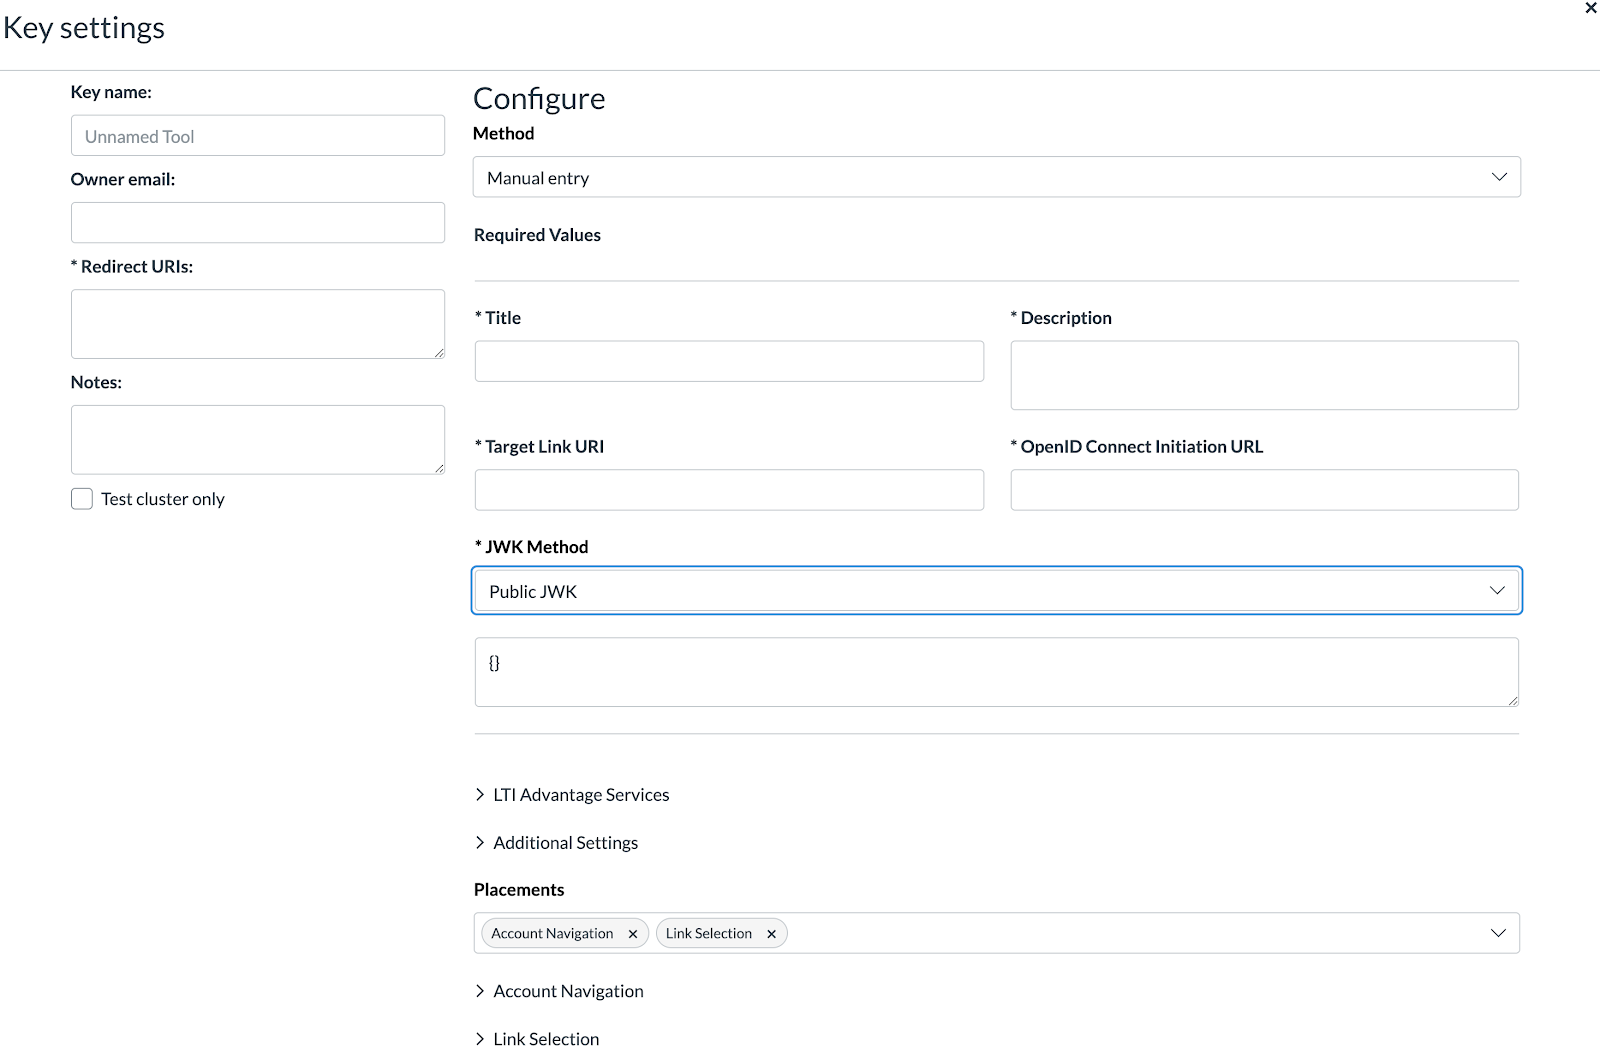Remove the Account Navigation placement tag
The height and width of the screenshot is (1053, 1600).
(632, 934)
